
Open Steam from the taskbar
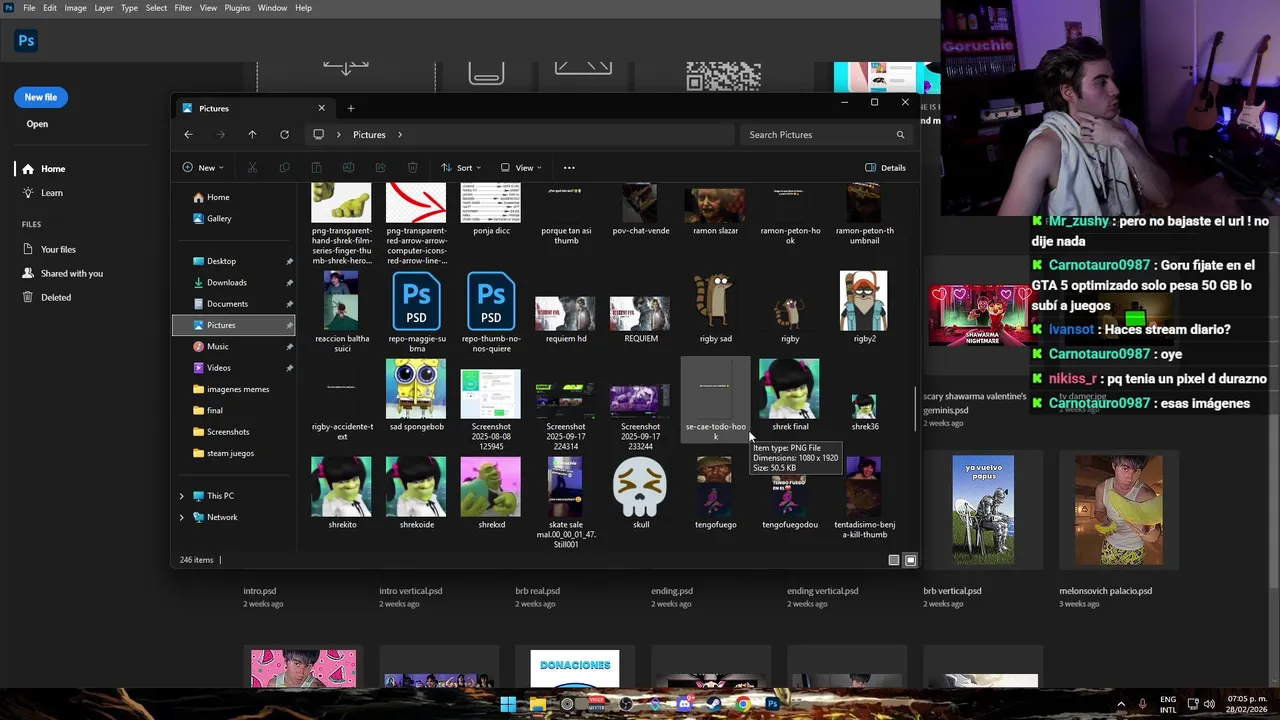(x=714, y=704)
